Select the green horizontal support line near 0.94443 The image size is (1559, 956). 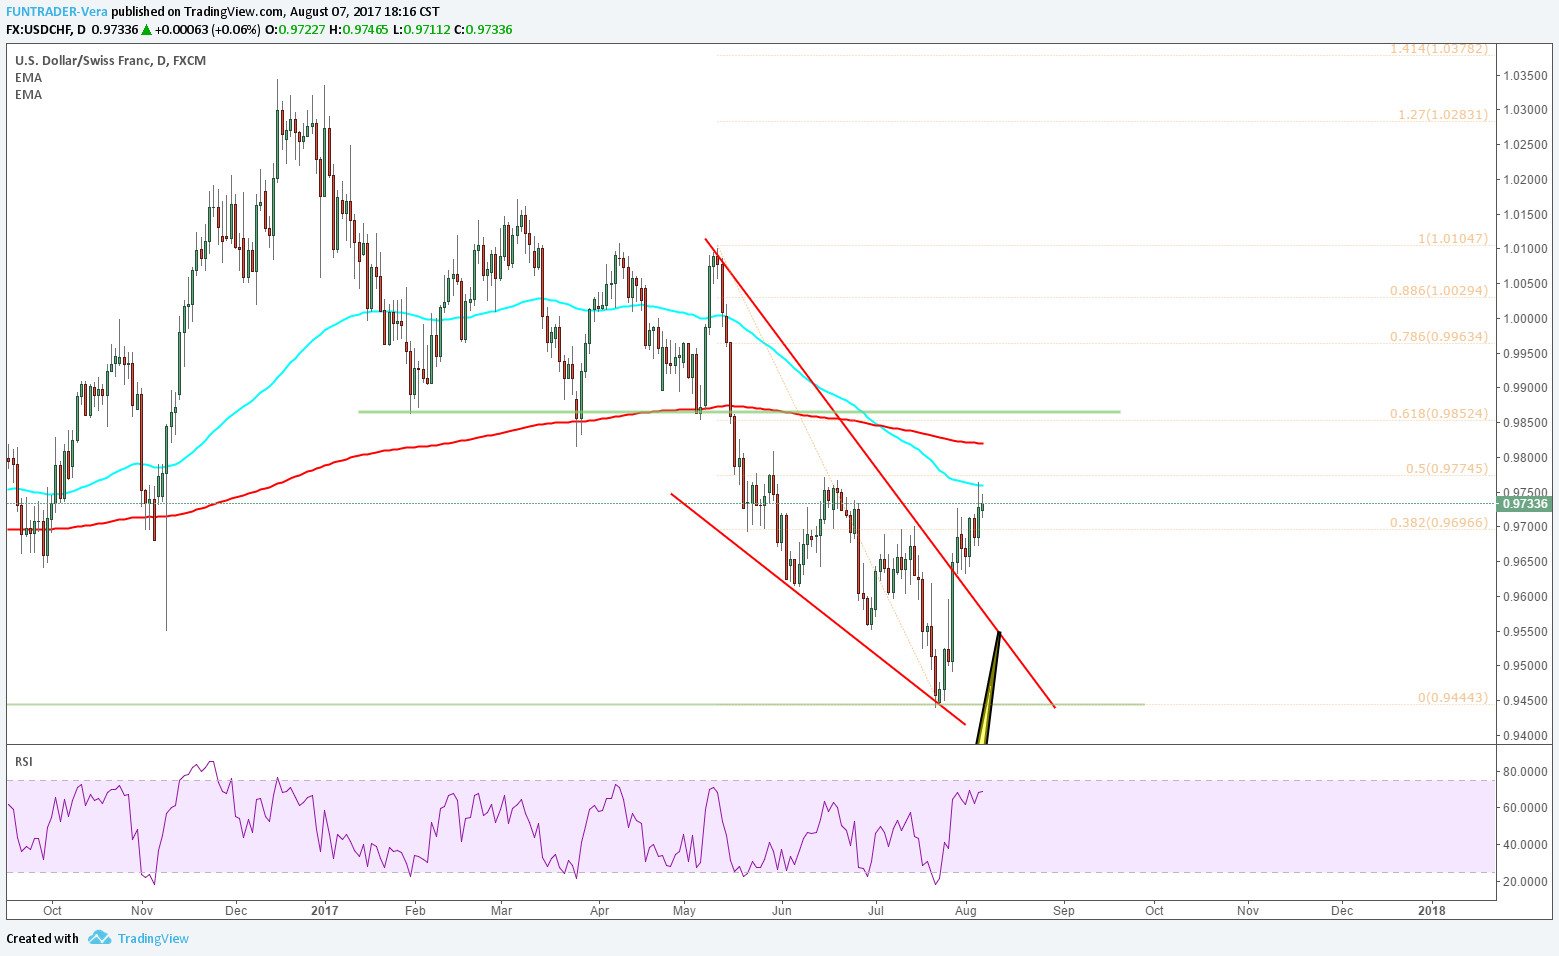coord(575,704)
